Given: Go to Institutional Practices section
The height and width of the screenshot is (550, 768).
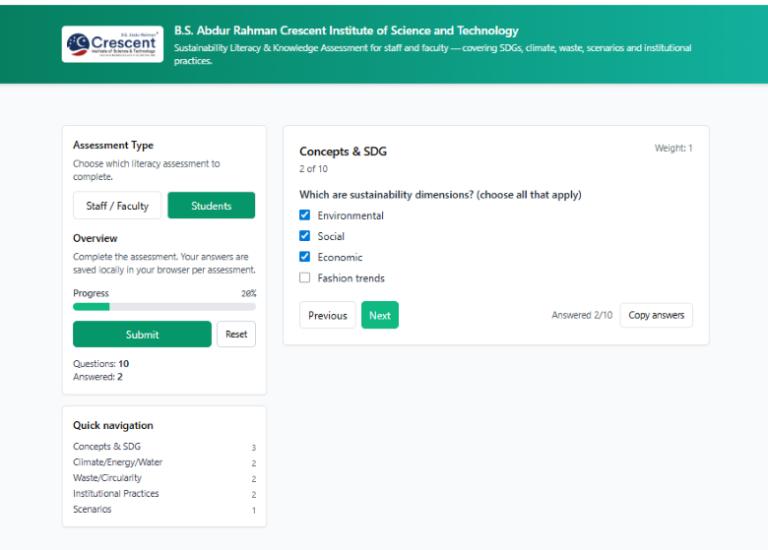Looking at the screenshot, I should point(116,494).
